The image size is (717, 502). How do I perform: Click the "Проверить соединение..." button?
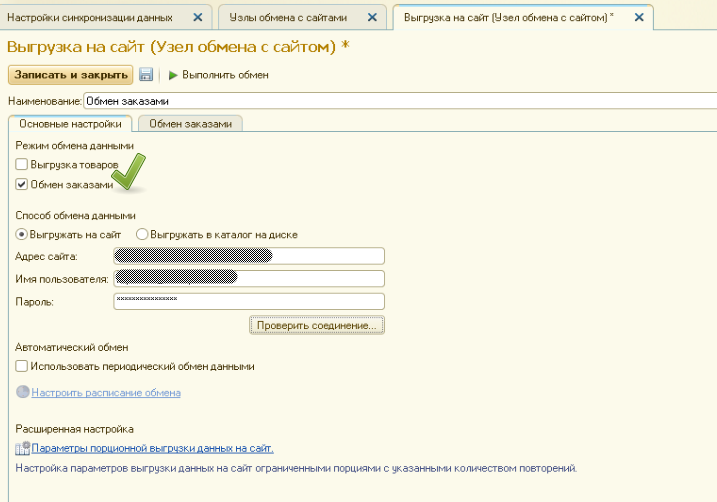pos(316,325)
